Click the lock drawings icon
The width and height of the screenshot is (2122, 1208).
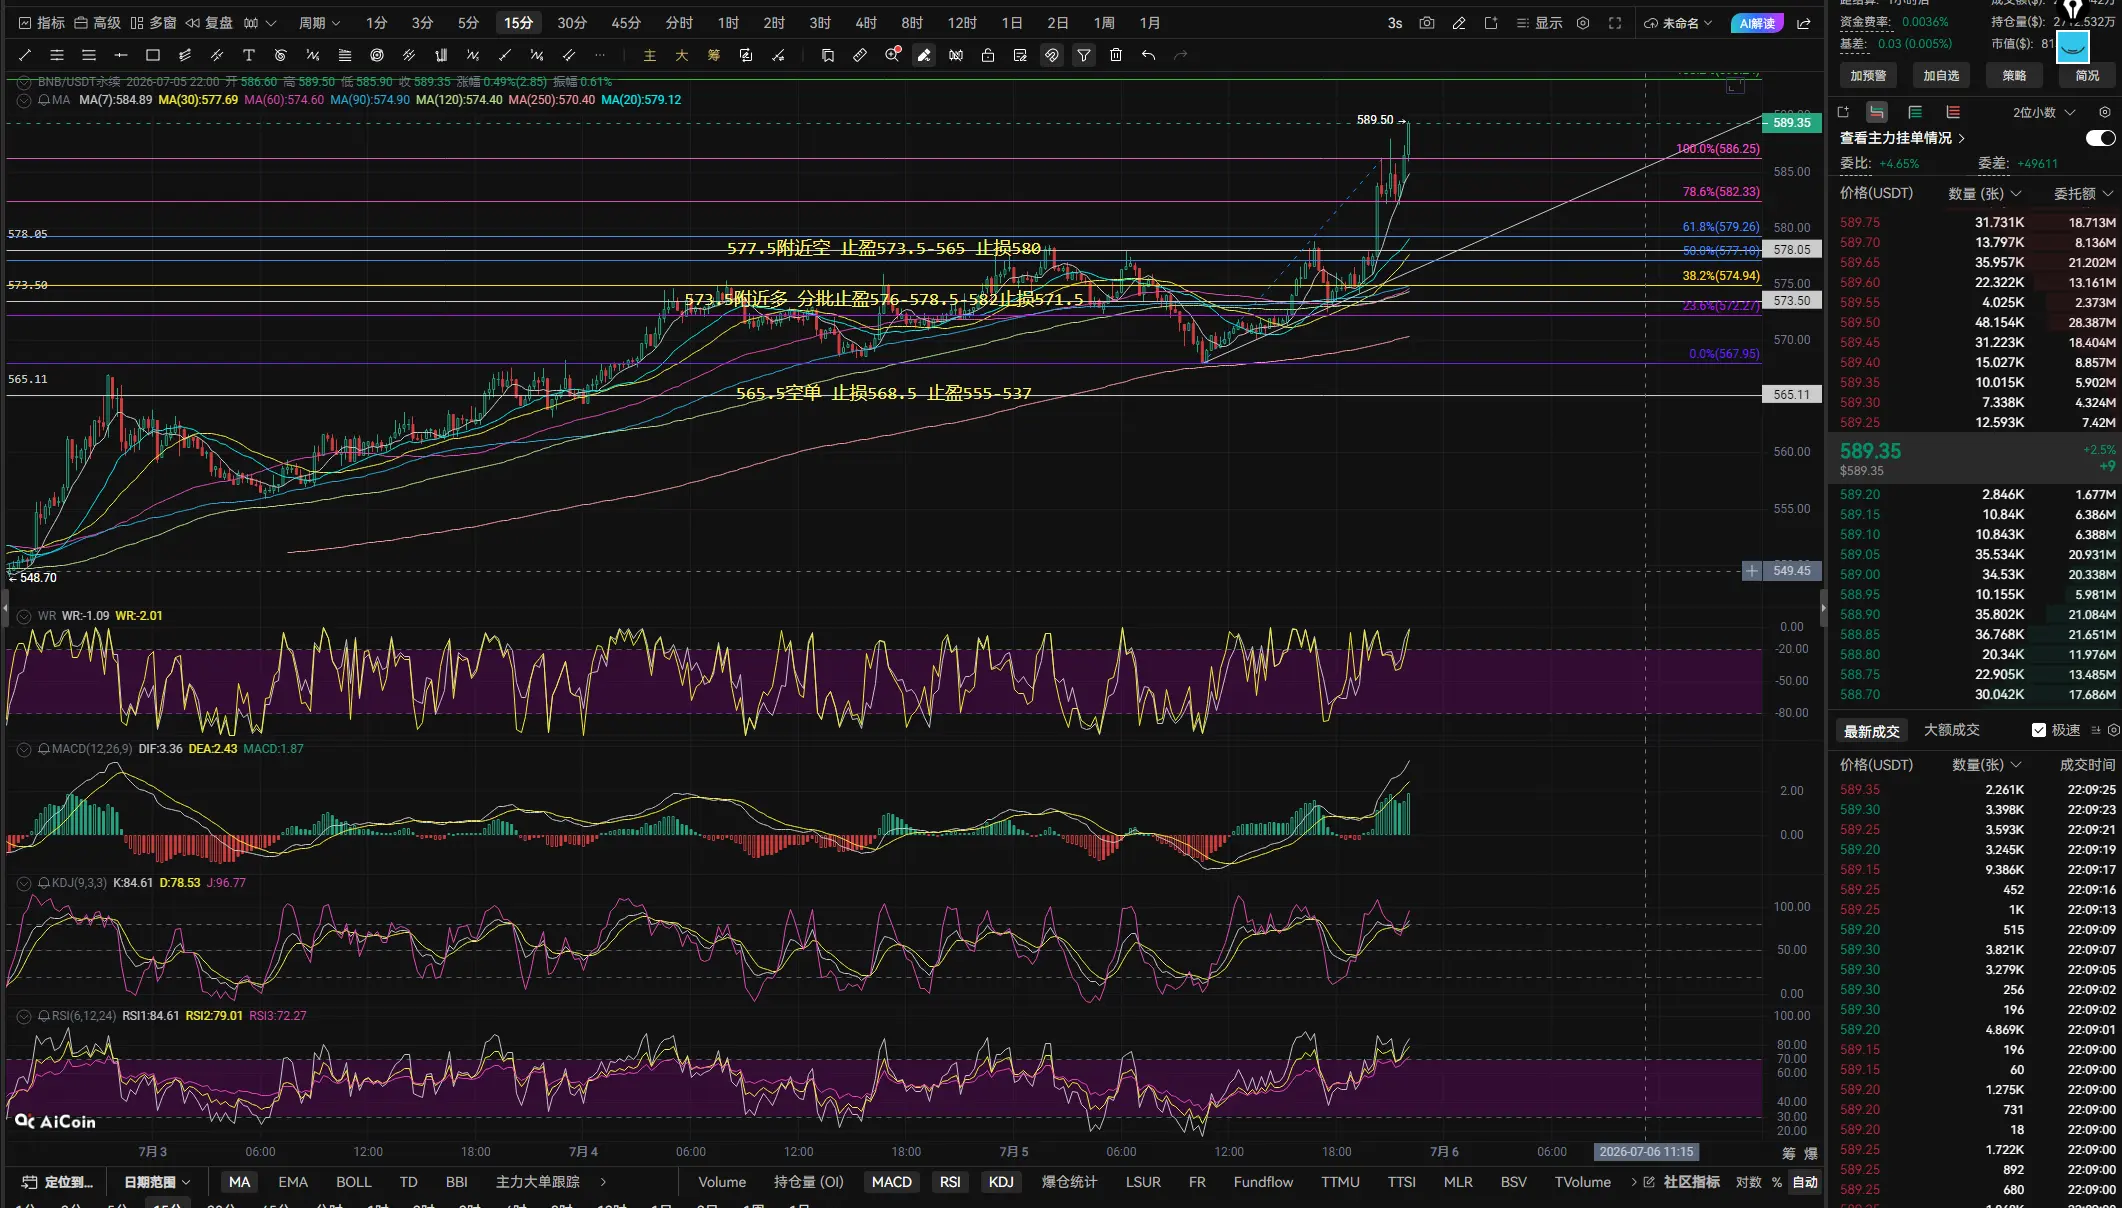988,55
